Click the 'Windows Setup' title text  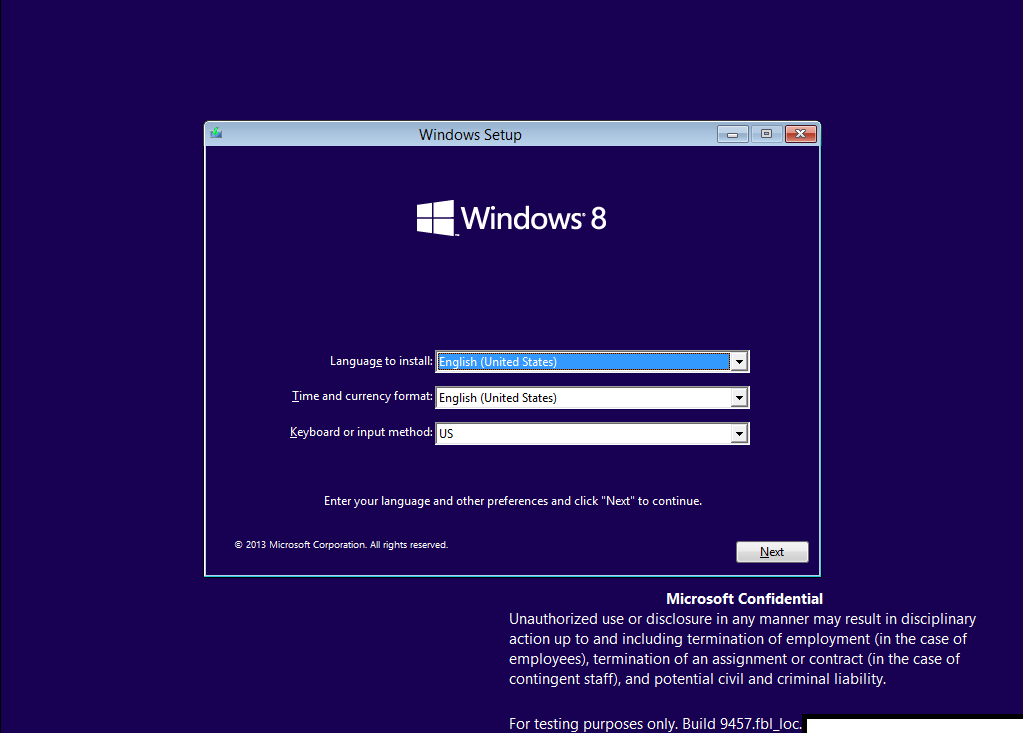(x=470, y=135)
